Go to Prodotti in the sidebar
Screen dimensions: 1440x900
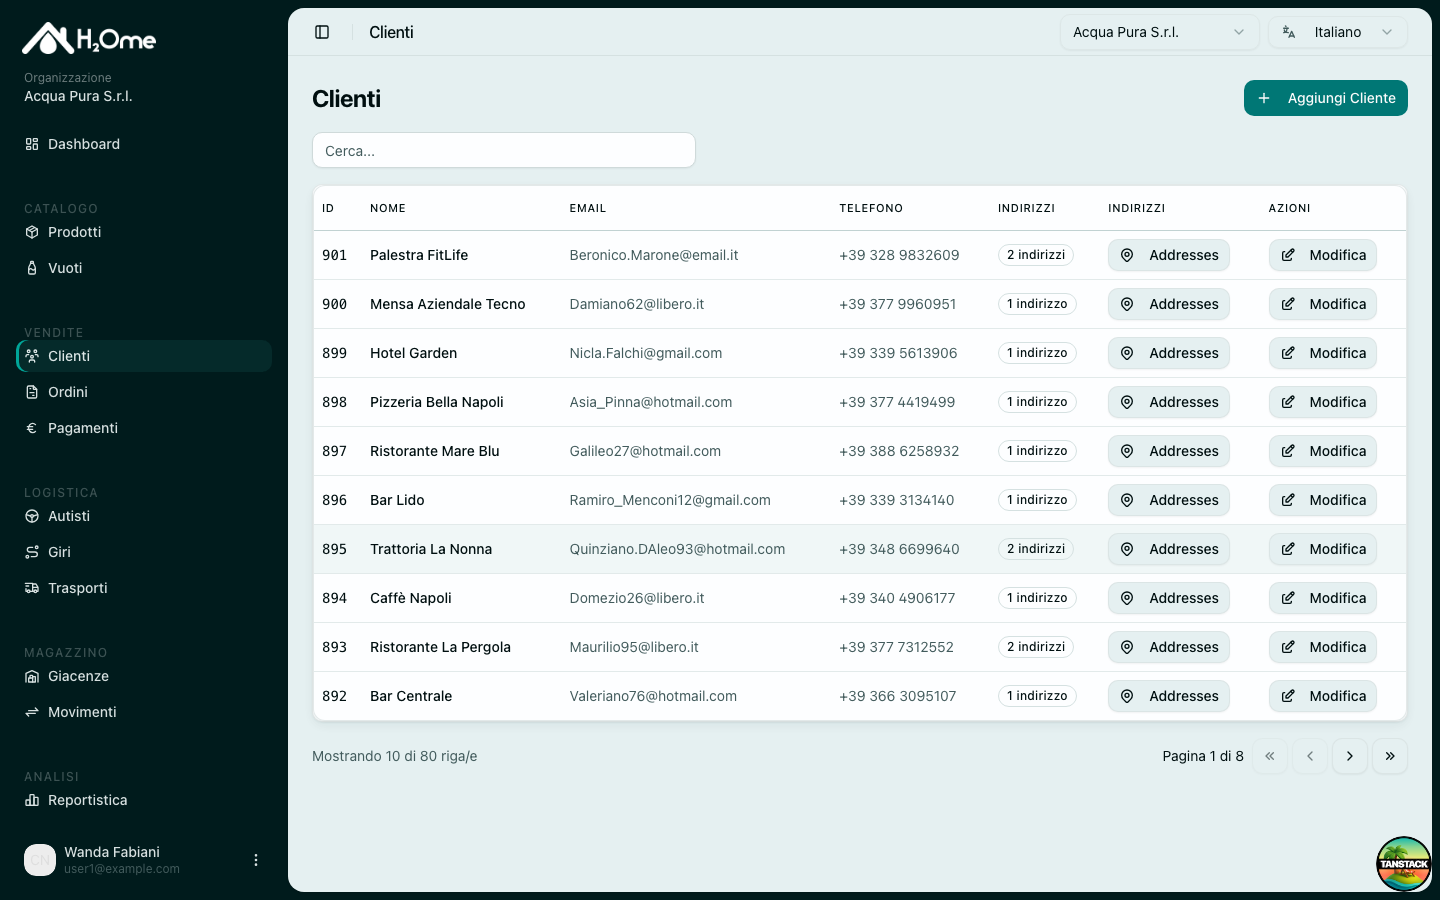point(144,232)
